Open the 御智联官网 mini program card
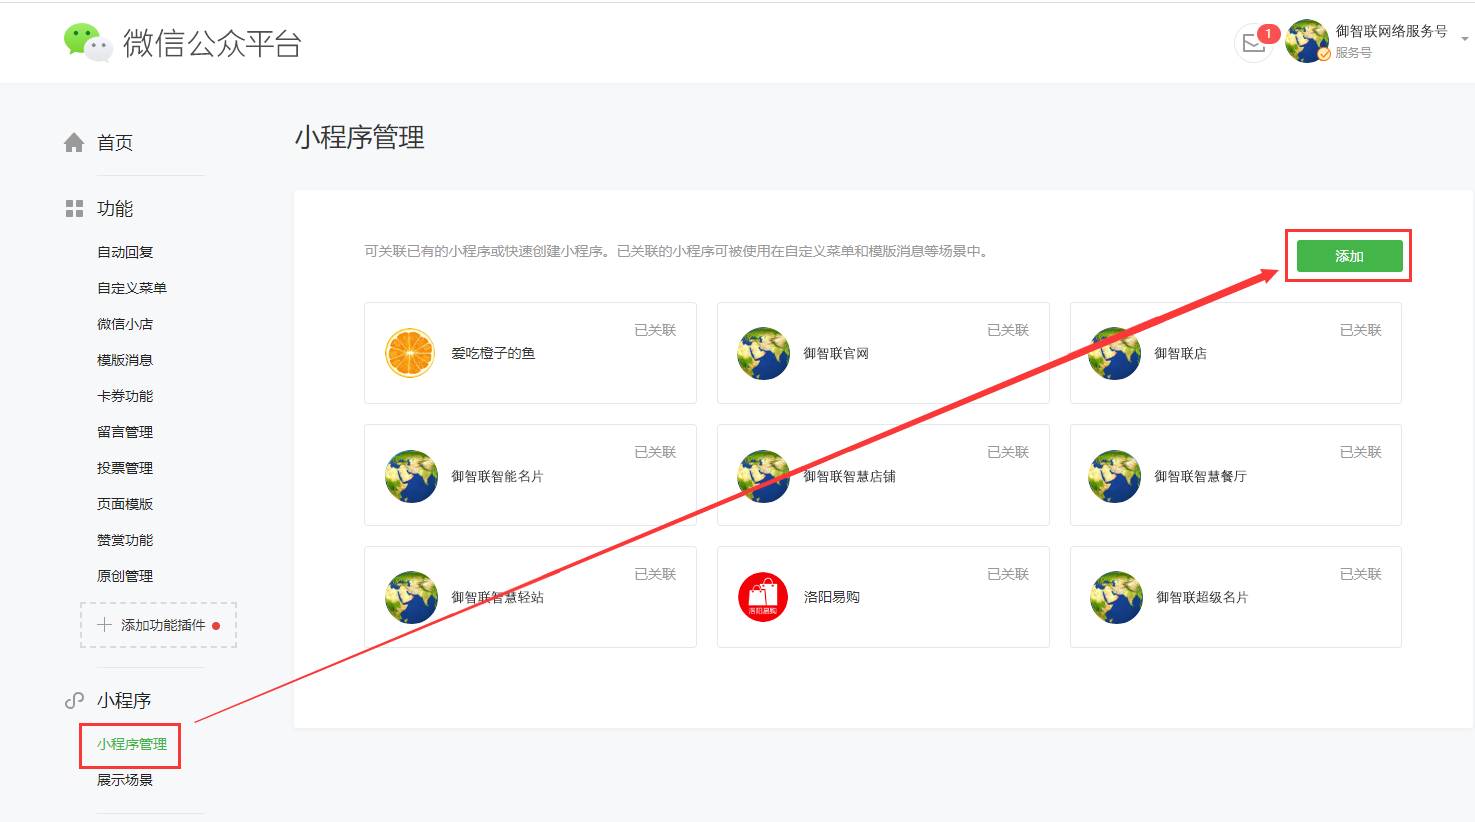1475x822 pixels. point(882,353)
